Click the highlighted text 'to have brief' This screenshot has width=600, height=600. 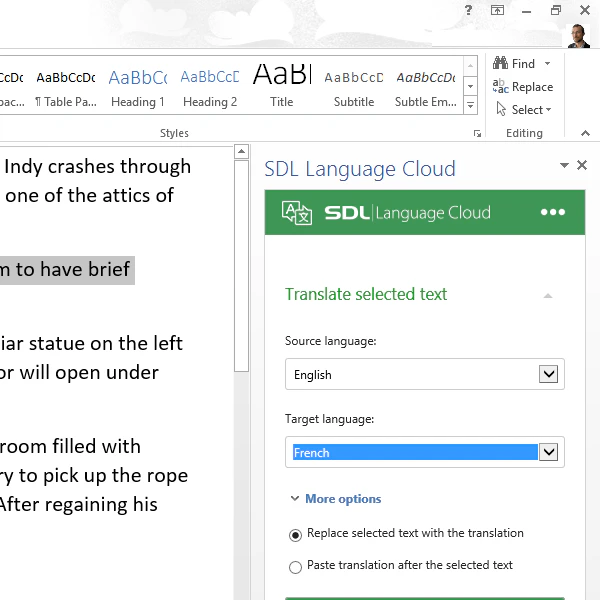click(73, 269)
